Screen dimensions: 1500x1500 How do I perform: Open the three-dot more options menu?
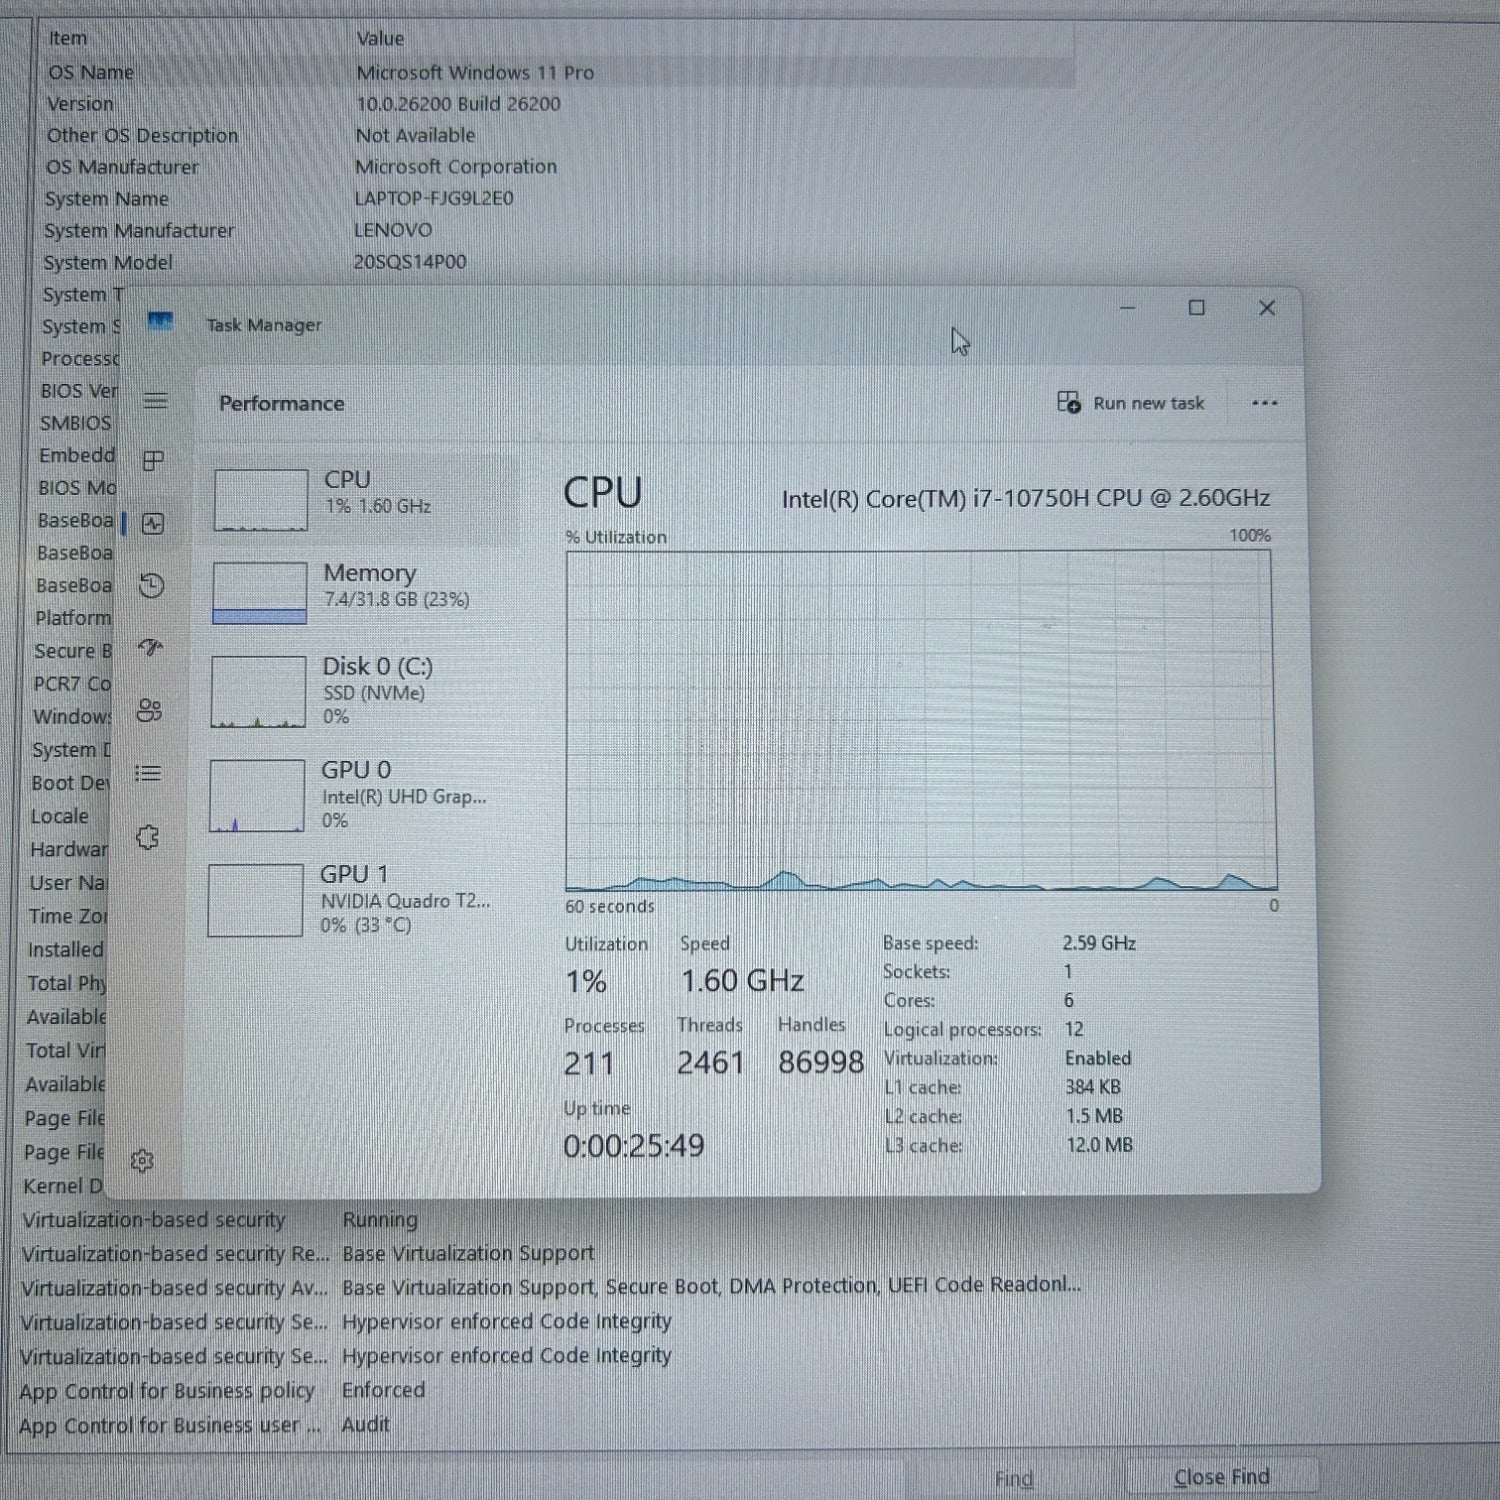coord(1264,404)
